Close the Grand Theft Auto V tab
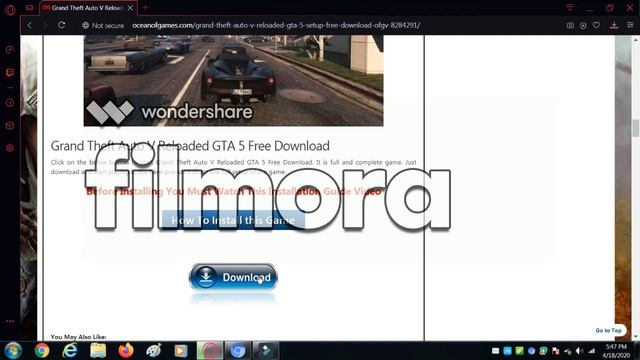The width and height of the screenshot is (640, 360). click(130, 8)
